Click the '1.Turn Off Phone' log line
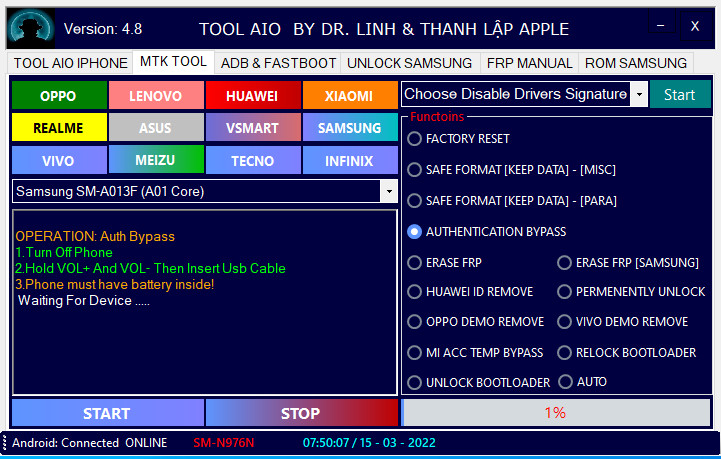The height and width of the screenshot is (459, 721). click(x=64, y=252)
